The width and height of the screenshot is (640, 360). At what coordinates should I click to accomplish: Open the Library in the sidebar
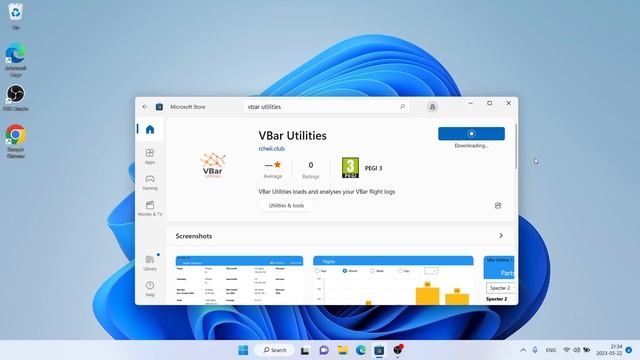(150, 263)
